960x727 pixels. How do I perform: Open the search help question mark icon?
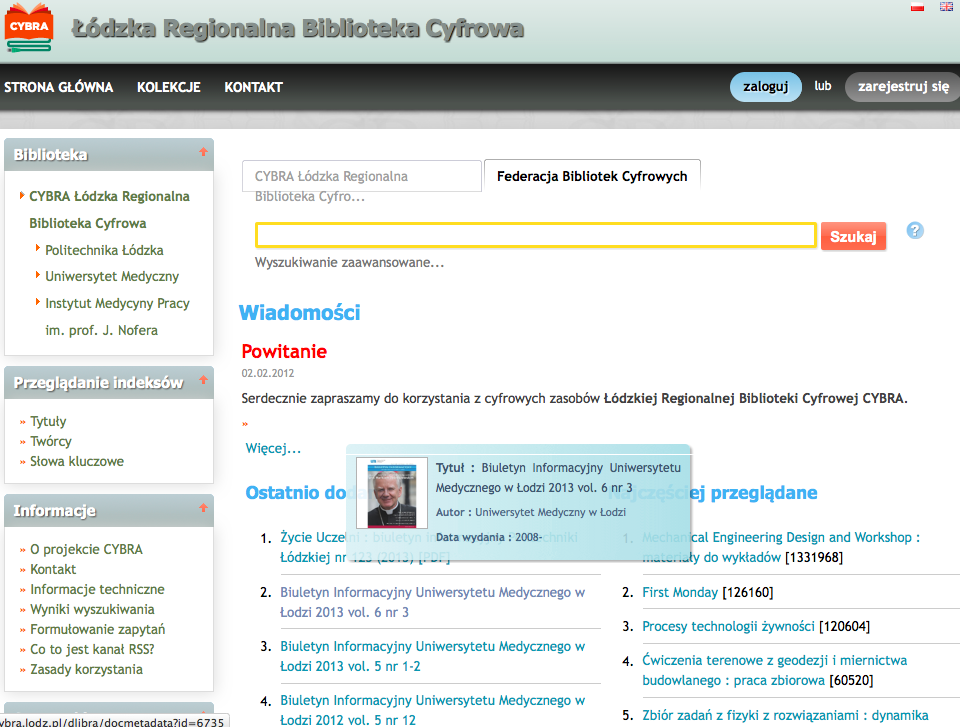coord(915,231)
